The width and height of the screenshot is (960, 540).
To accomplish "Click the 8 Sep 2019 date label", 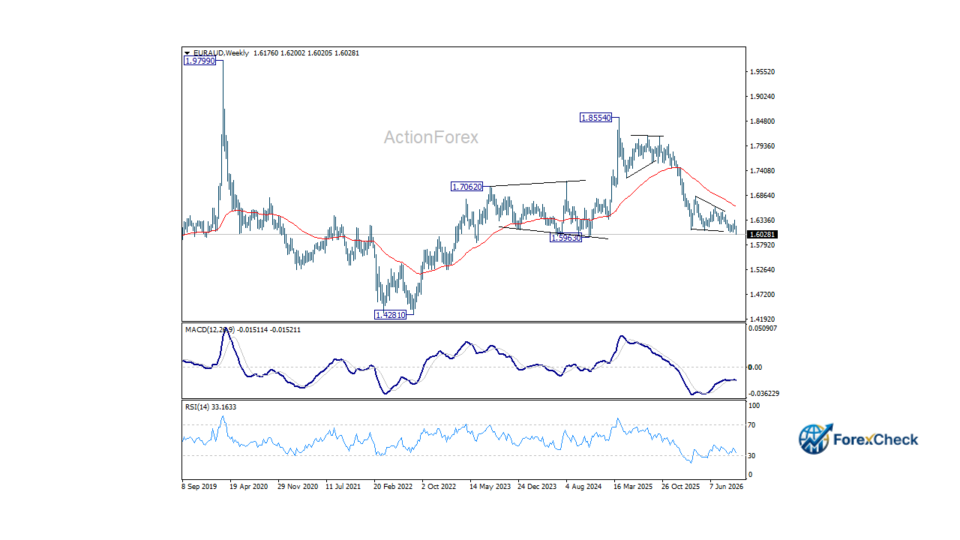I will 199,487.
